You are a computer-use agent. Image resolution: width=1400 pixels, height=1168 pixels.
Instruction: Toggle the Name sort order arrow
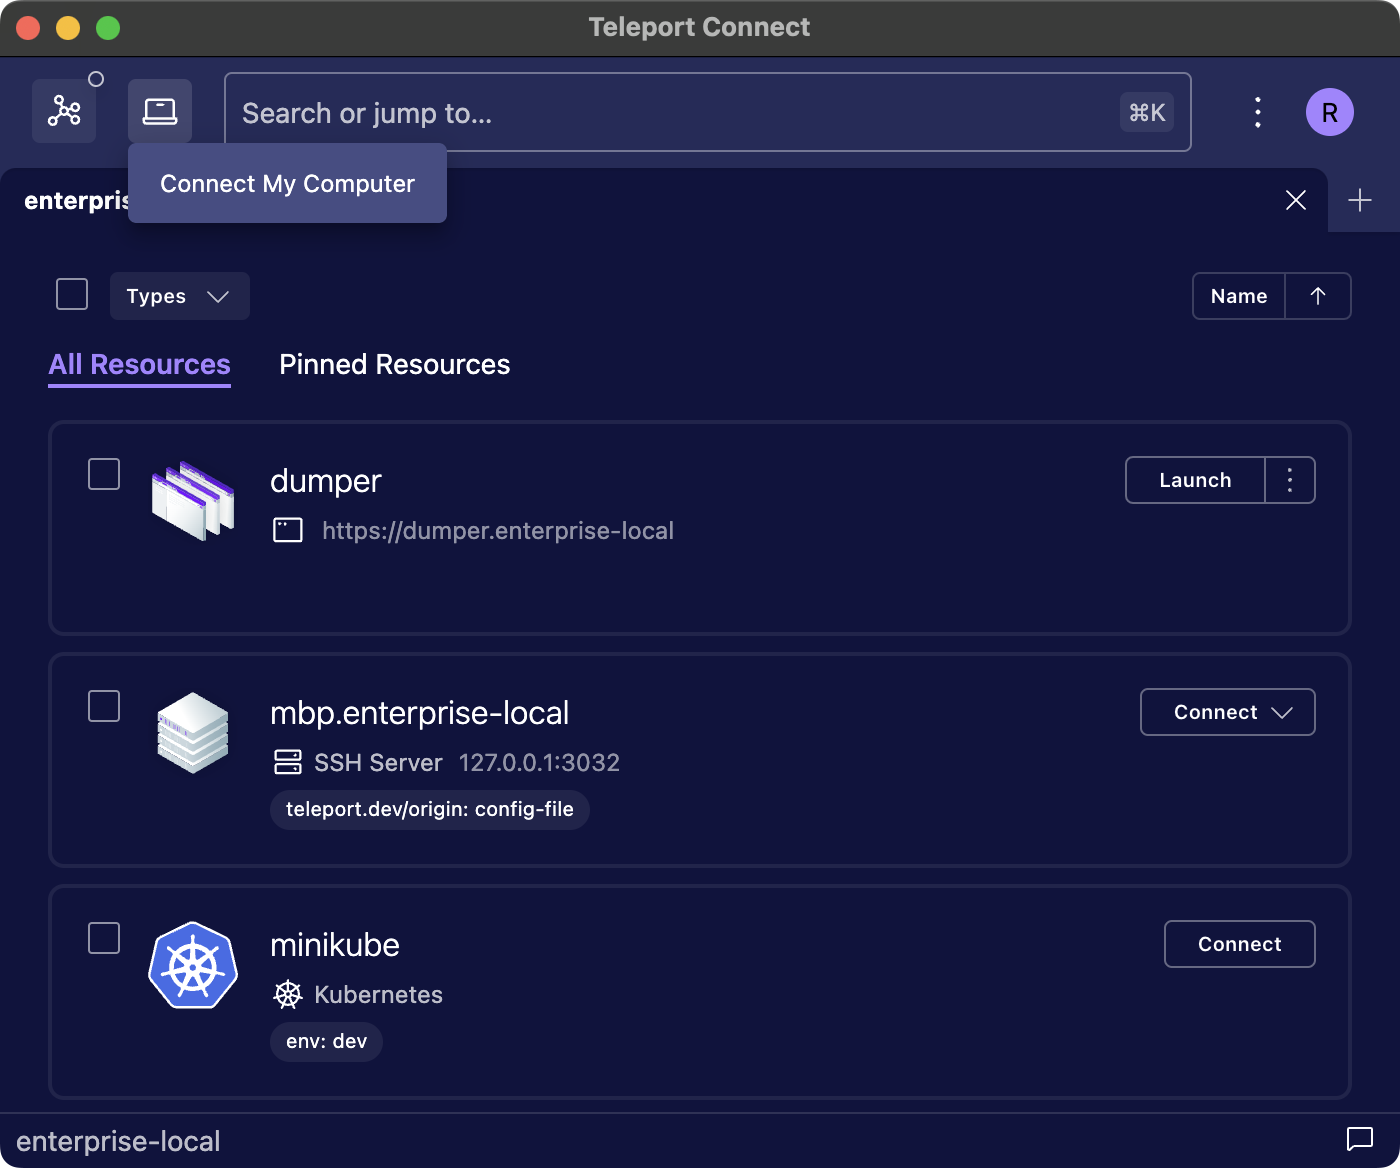click(1317, 296)
